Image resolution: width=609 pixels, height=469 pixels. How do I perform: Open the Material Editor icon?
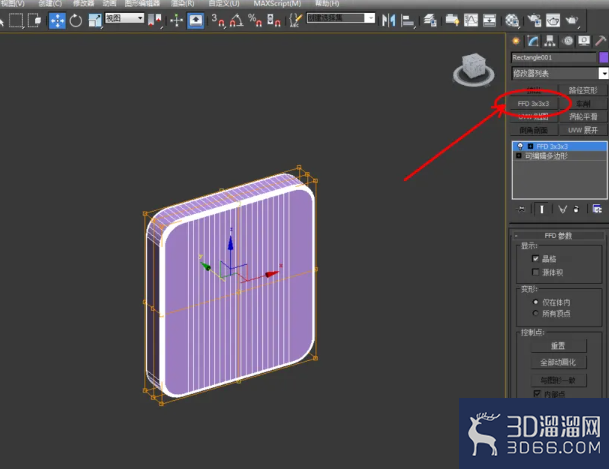pos(512,20)
